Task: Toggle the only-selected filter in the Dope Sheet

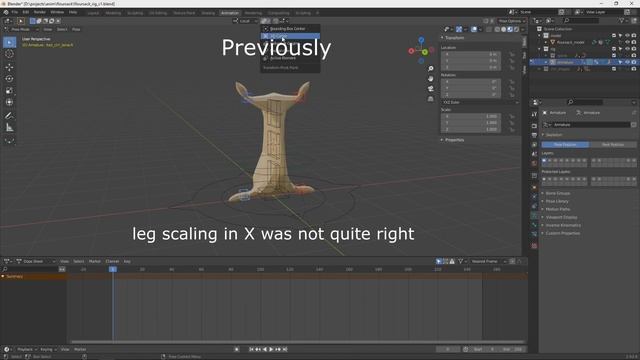Action: click(439, 261)
